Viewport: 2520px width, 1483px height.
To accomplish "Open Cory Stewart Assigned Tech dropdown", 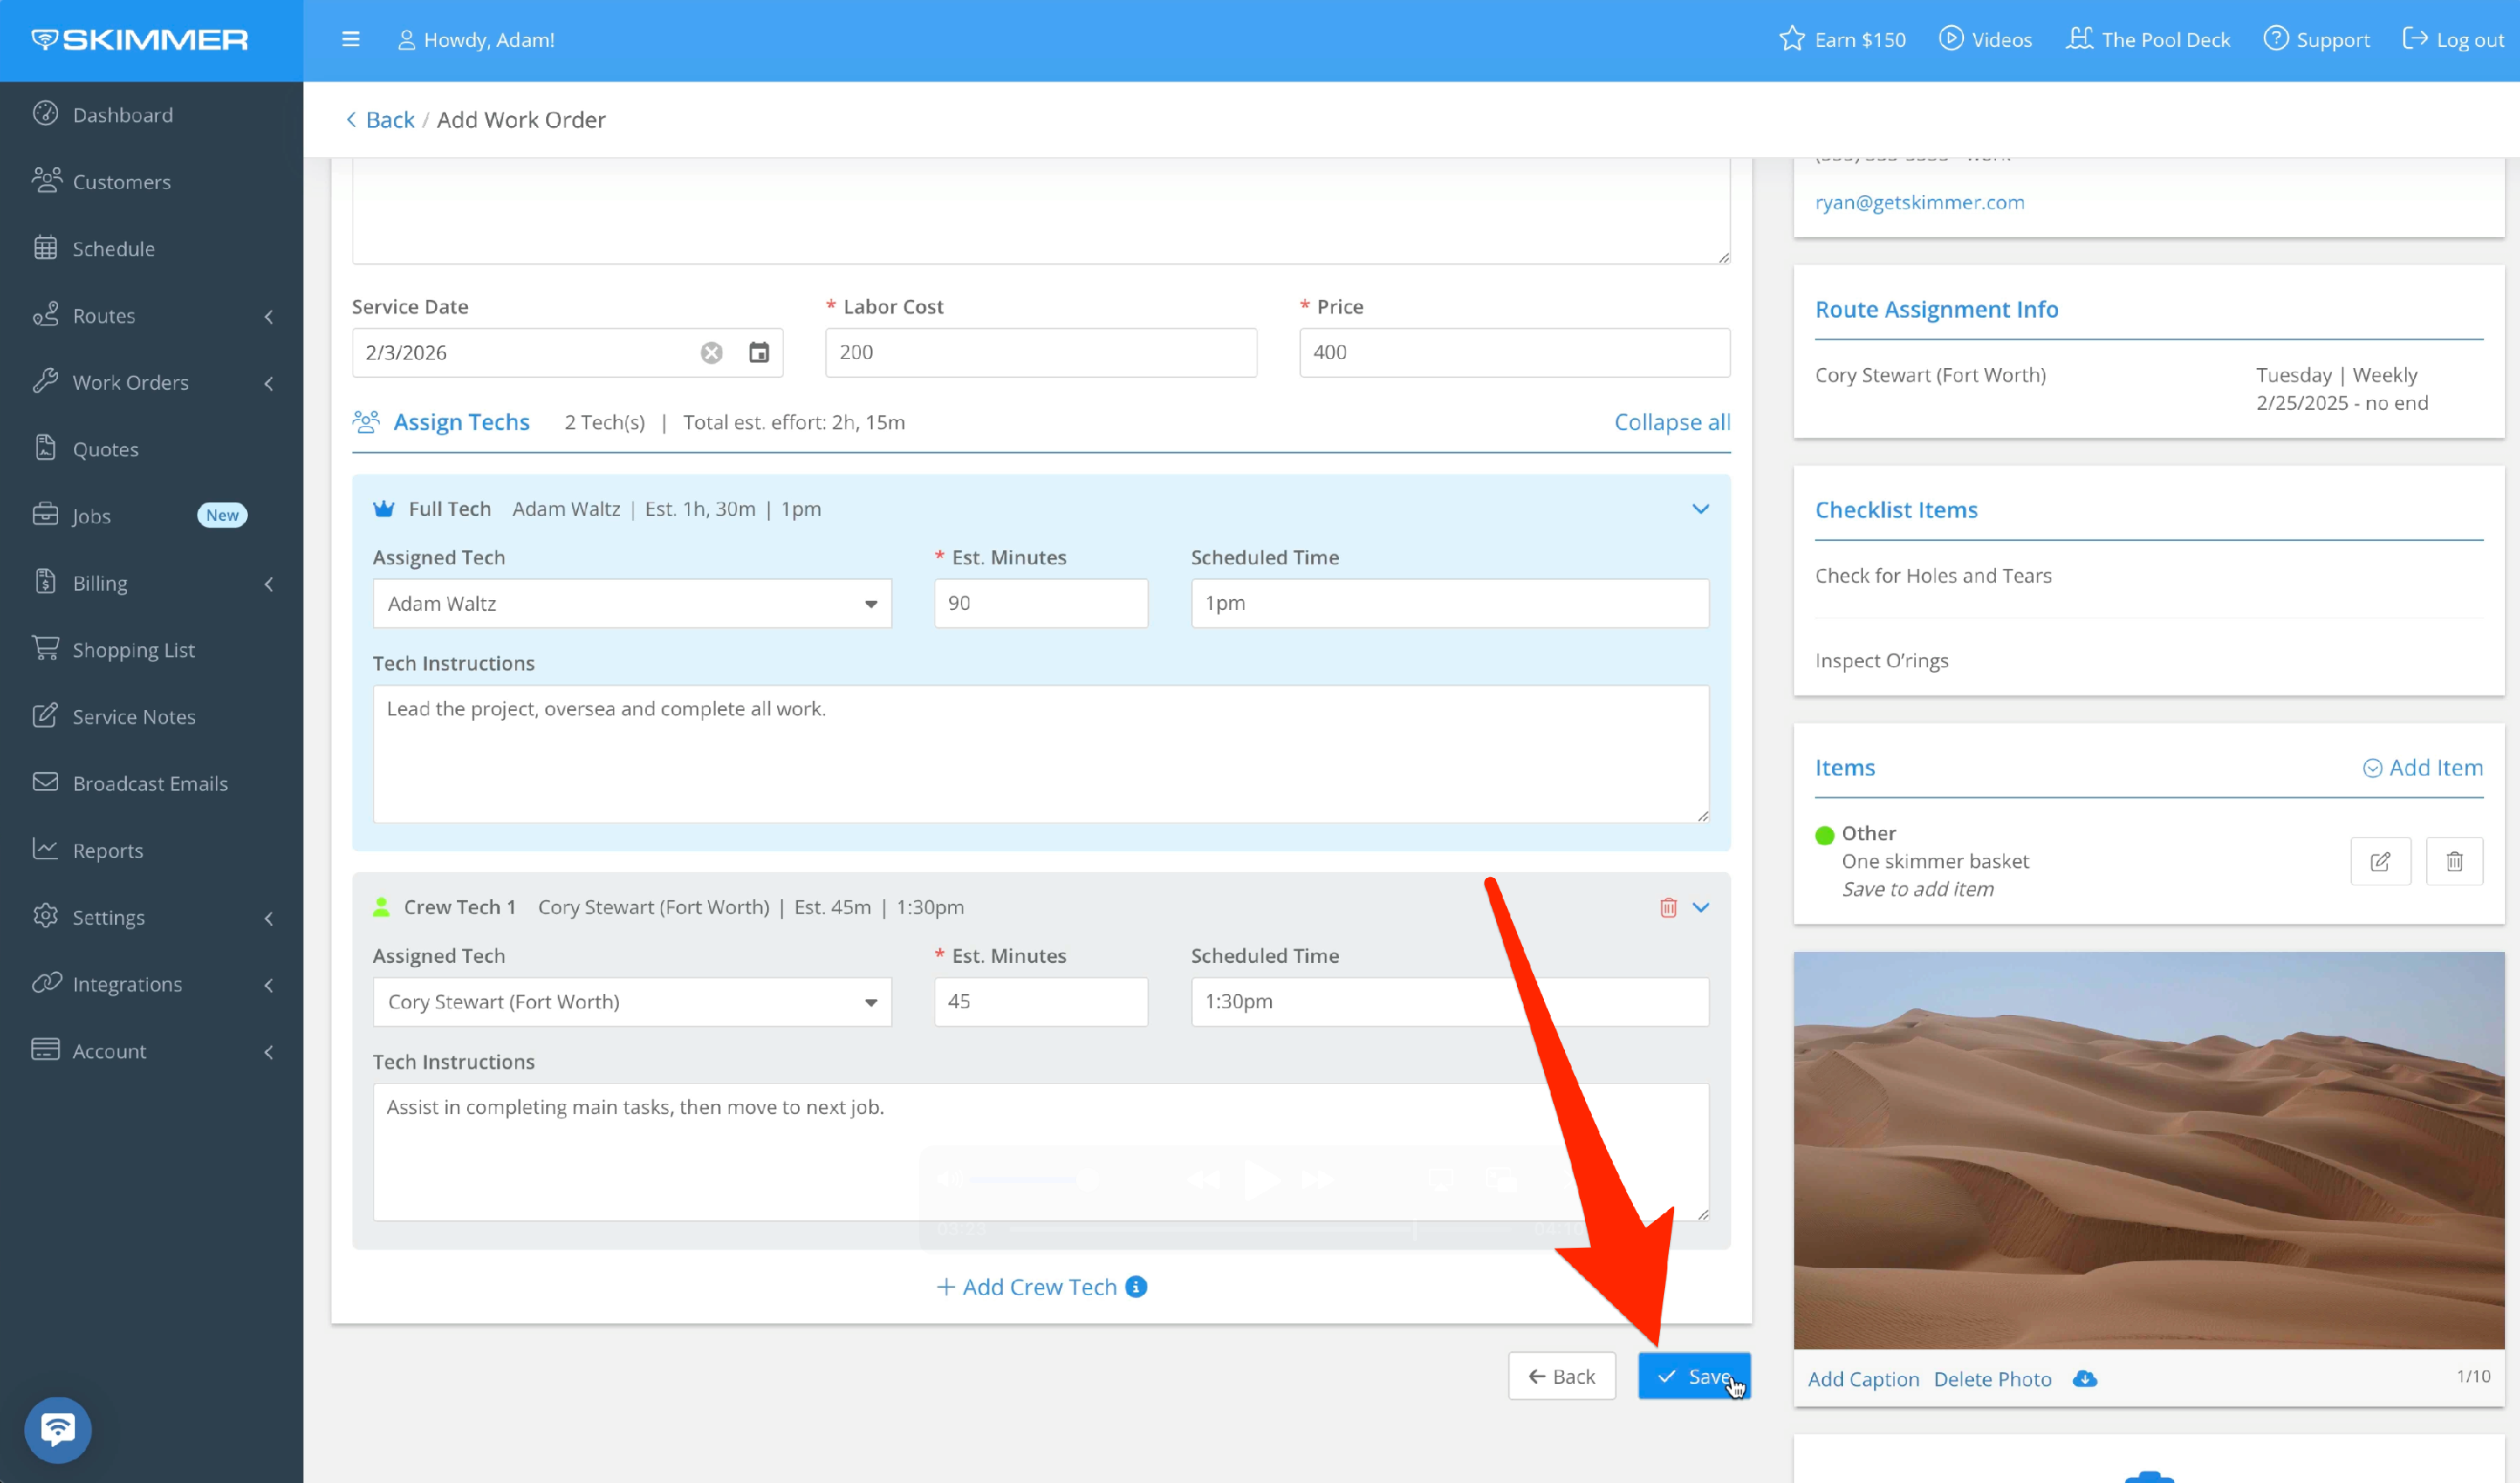I will (x=632, y=1002).
